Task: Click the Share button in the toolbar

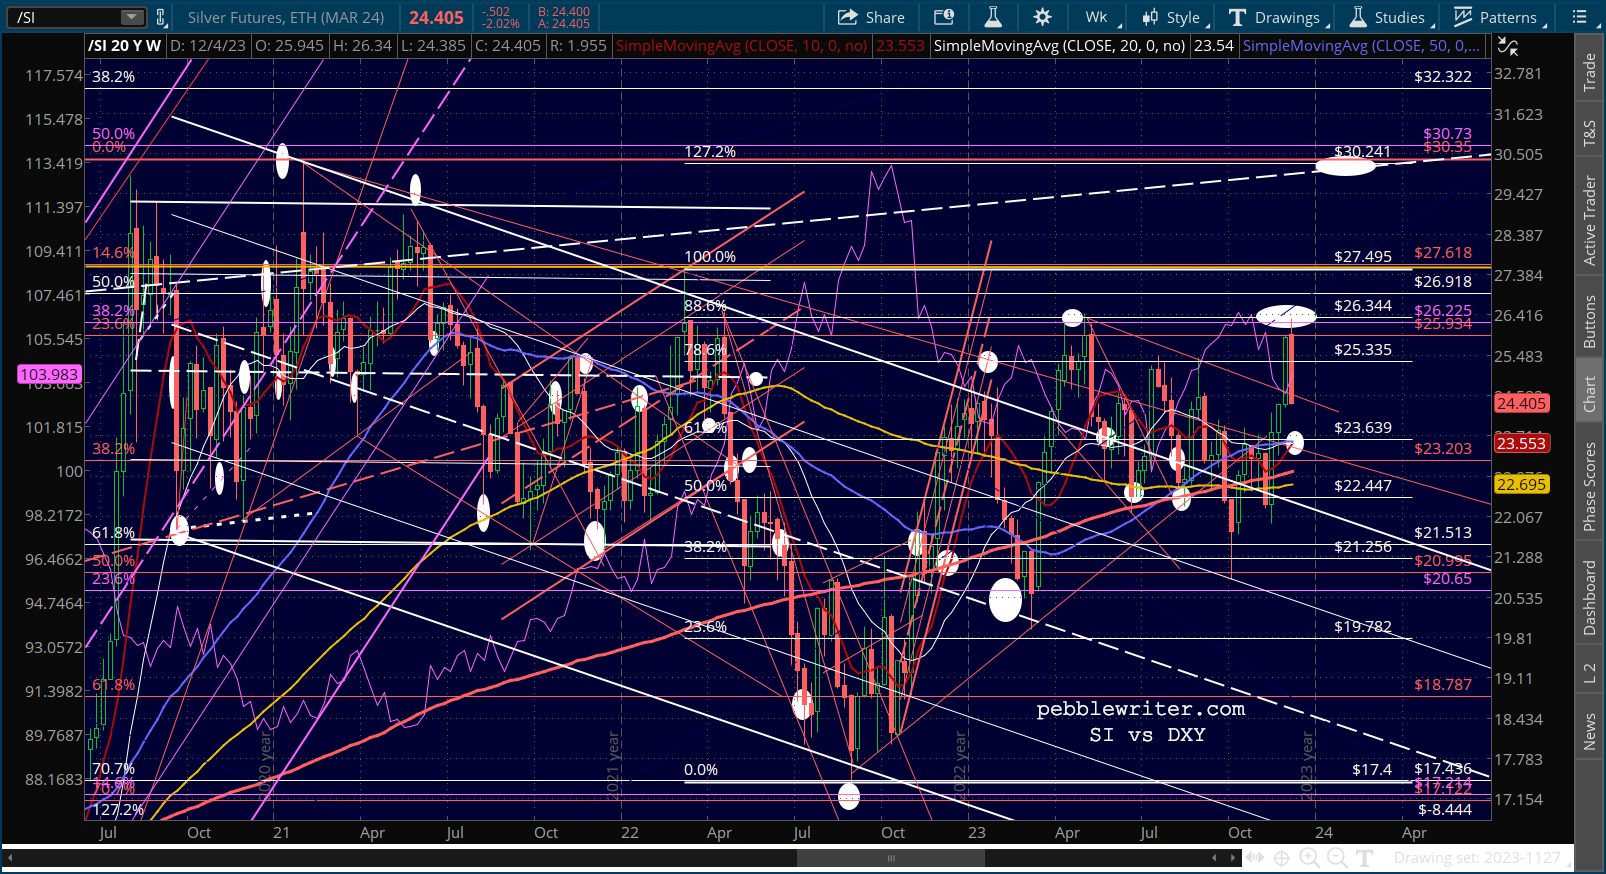Action: pos(871,17)
